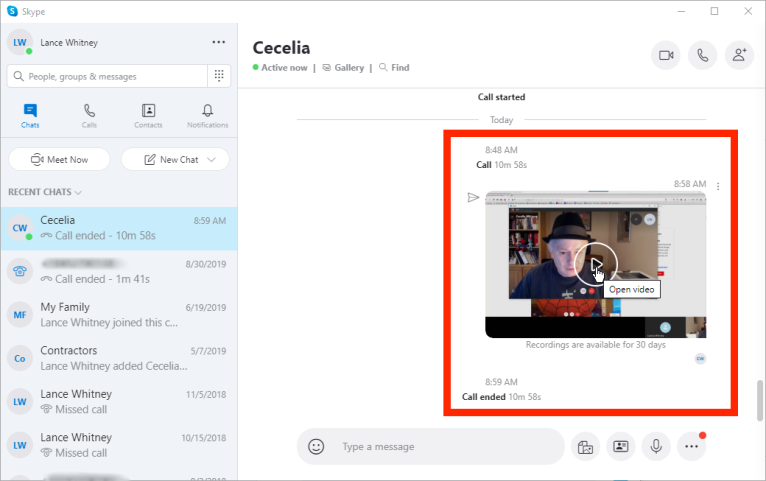Open the More menu next to Lance Whitney

coord(218,42)
